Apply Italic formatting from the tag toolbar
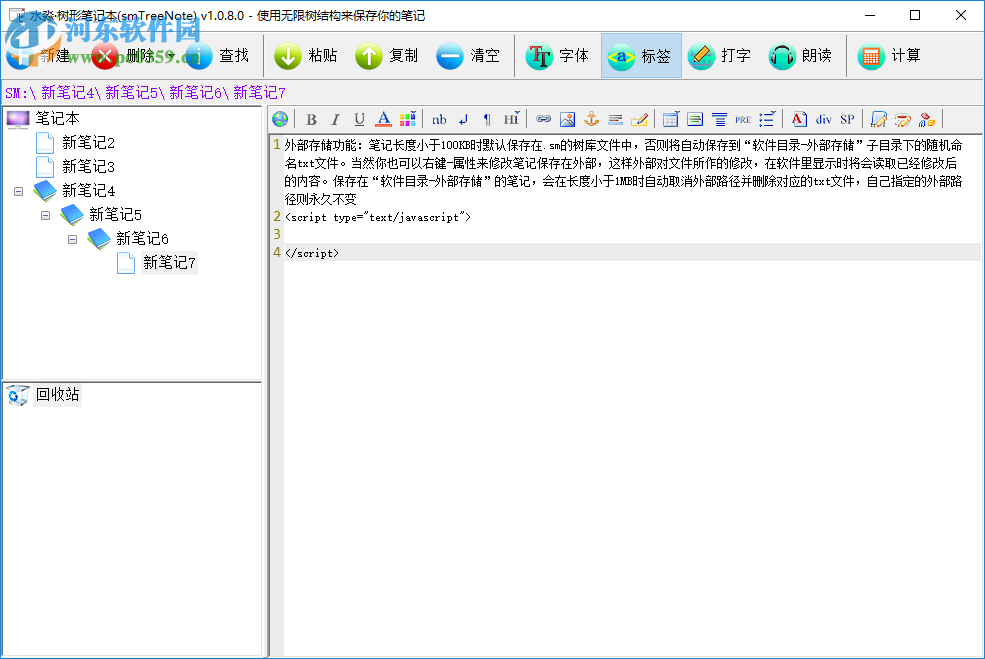 point(335,119)
